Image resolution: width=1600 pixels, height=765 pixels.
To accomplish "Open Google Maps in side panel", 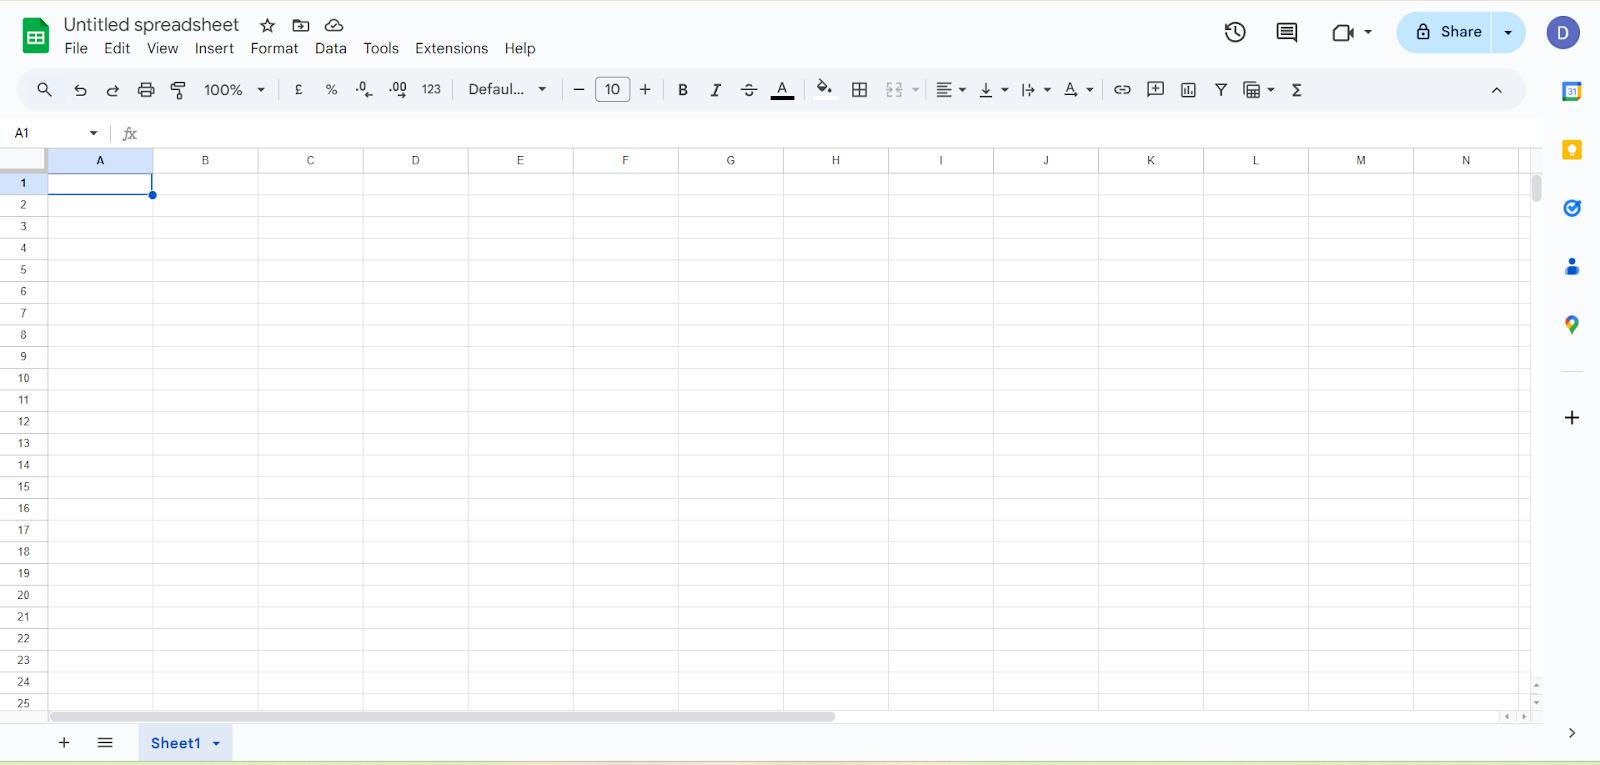I will click(x=1572, y=325).
